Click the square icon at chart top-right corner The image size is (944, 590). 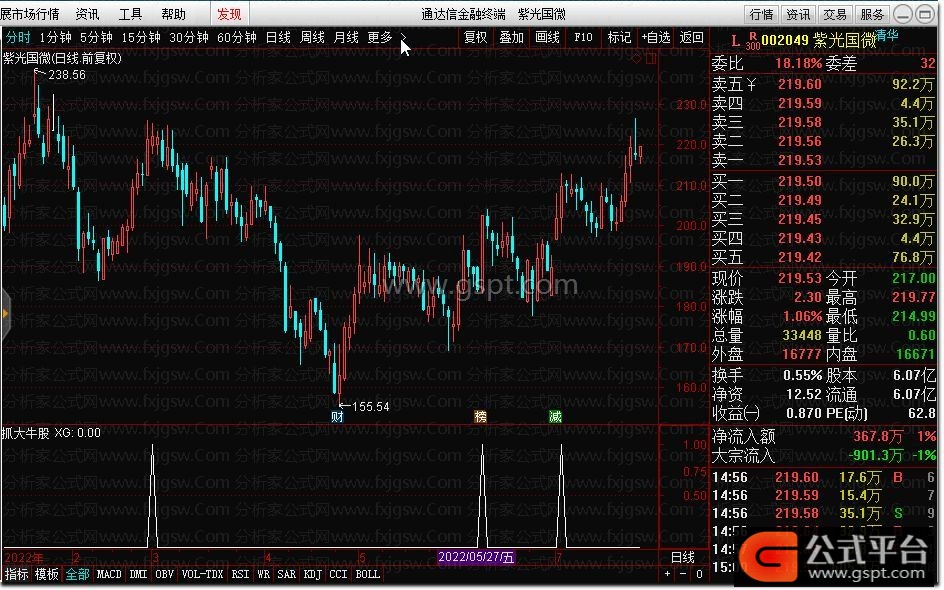(651, 58)
